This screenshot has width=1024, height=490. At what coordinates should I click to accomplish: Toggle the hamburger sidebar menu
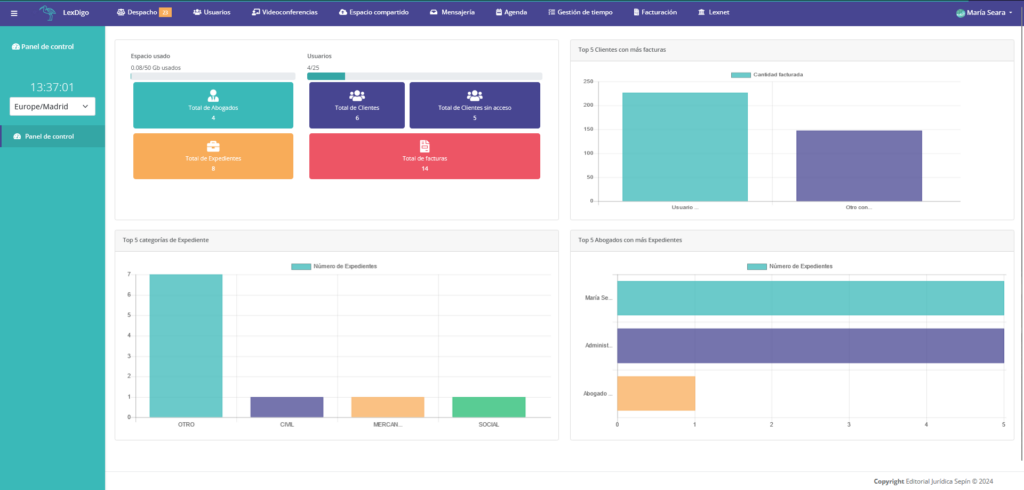coord(14,13)
